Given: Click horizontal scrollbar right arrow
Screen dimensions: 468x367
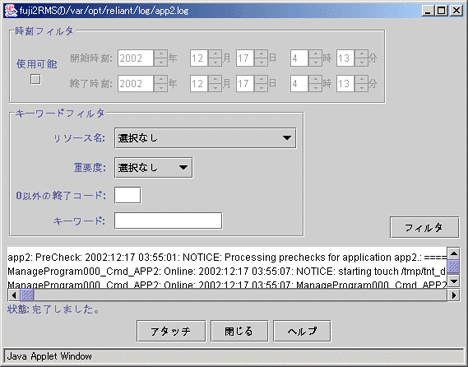Looking at the screenshot, I should click(x=454, y=295).
